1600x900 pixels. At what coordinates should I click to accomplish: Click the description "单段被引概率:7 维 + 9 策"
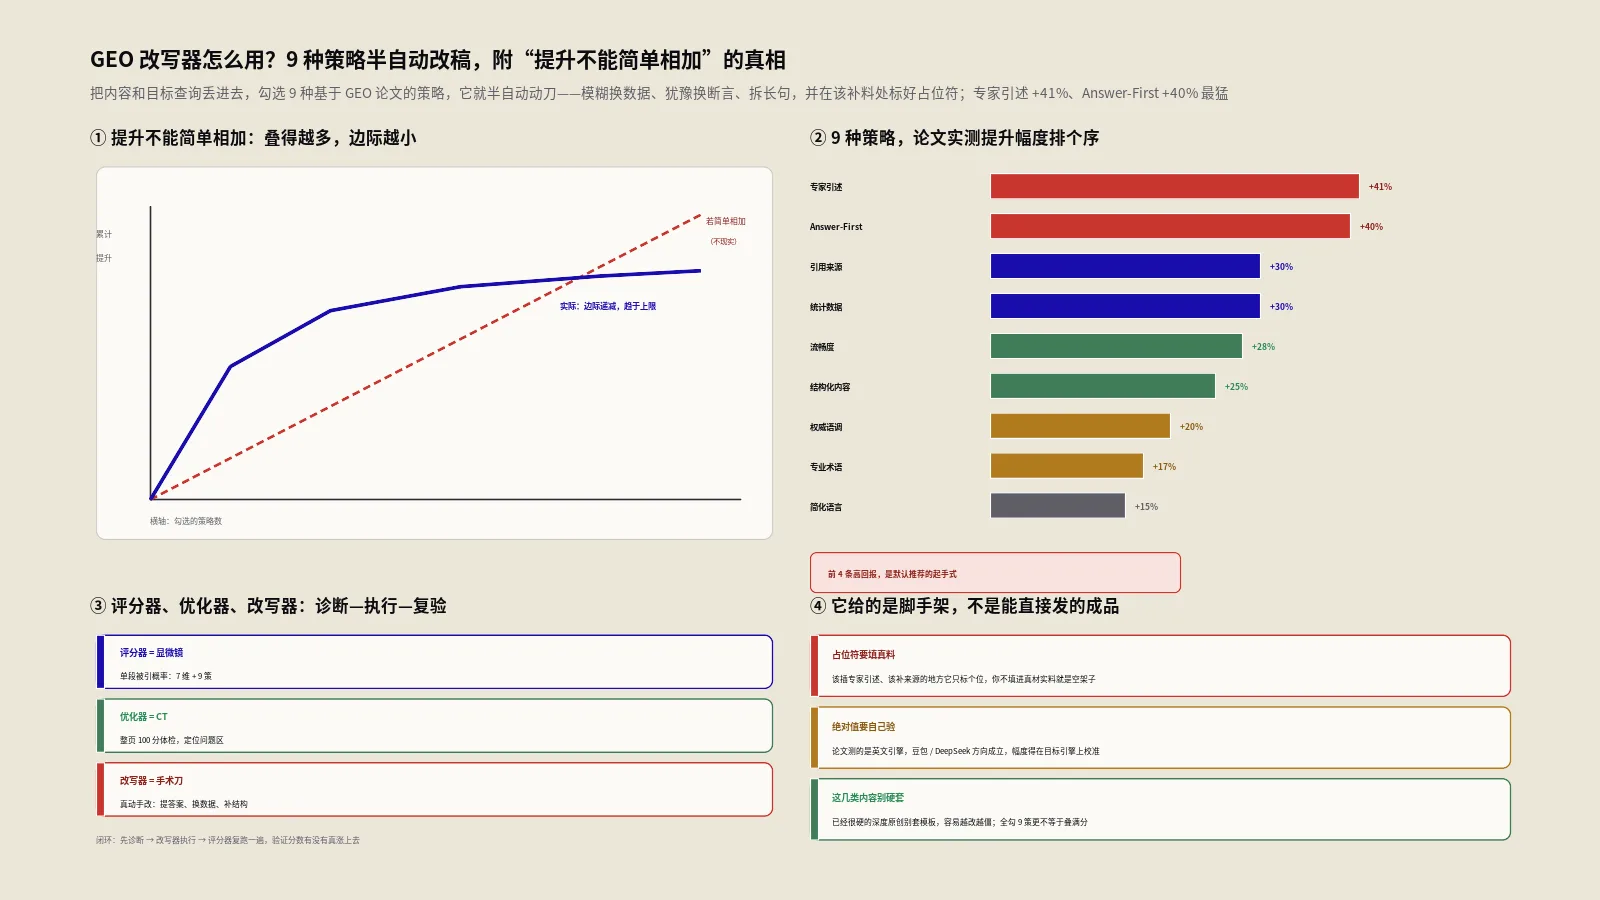166,676
